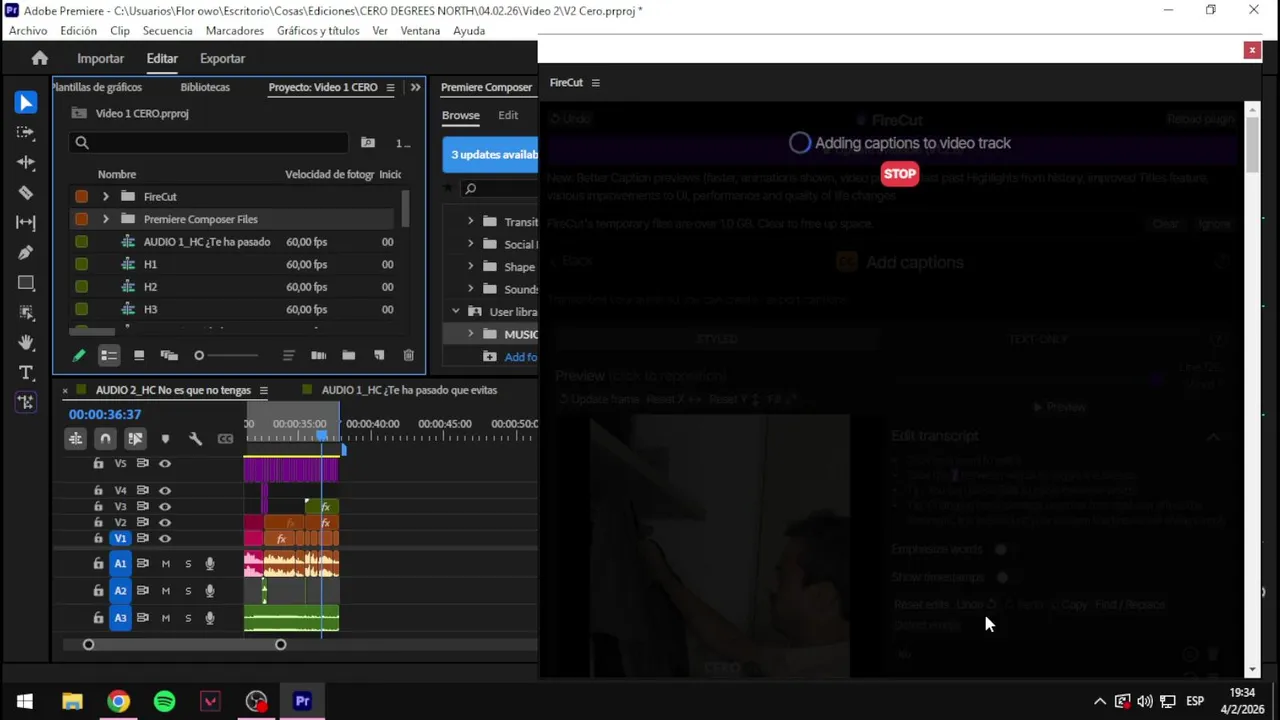Click project panel search field
1280x720 pixels.
click(x=210, y=142)
